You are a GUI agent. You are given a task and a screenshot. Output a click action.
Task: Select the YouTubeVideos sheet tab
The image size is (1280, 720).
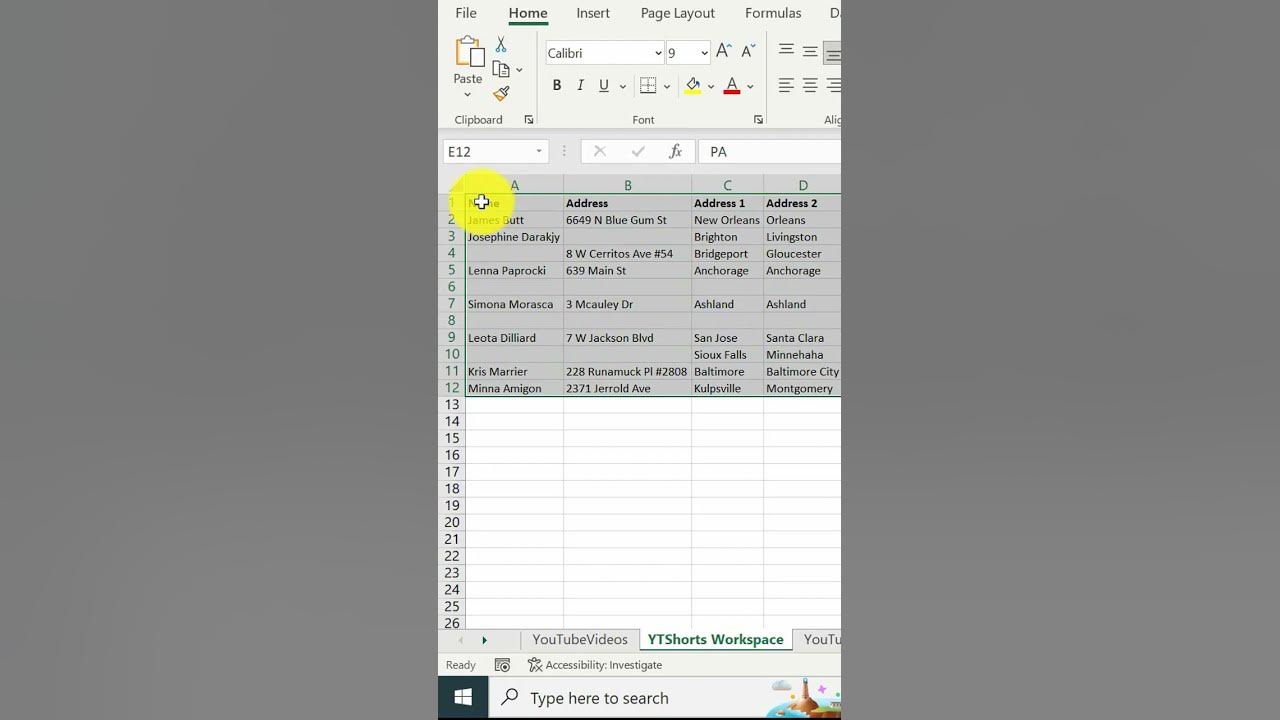tap(580, 639)
